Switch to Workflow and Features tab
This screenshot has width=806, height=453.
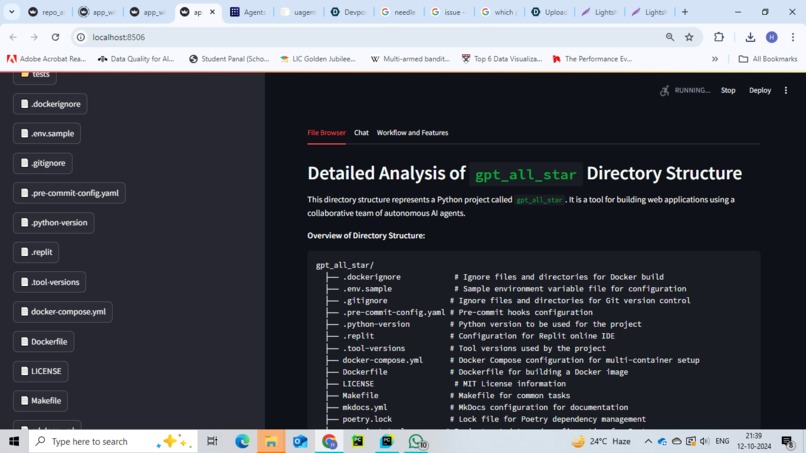412,133
